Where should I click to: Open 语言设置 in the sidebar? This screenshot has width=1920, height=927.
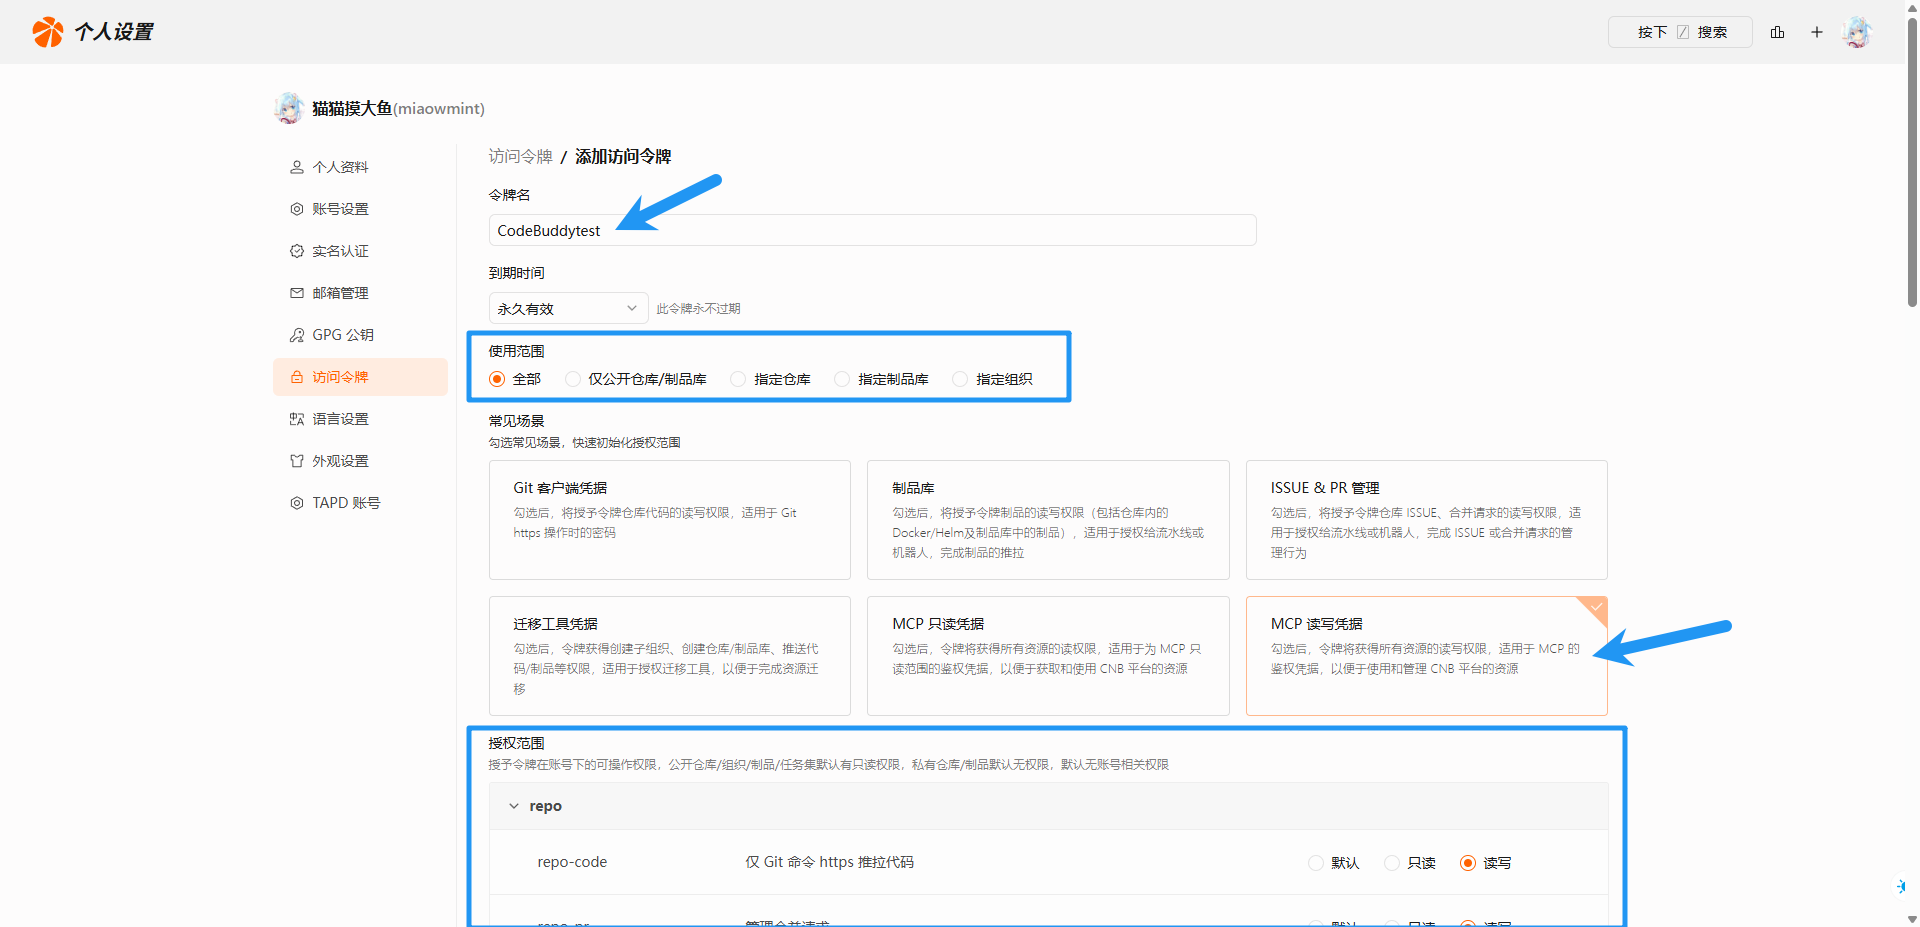[x=340, y=419]
